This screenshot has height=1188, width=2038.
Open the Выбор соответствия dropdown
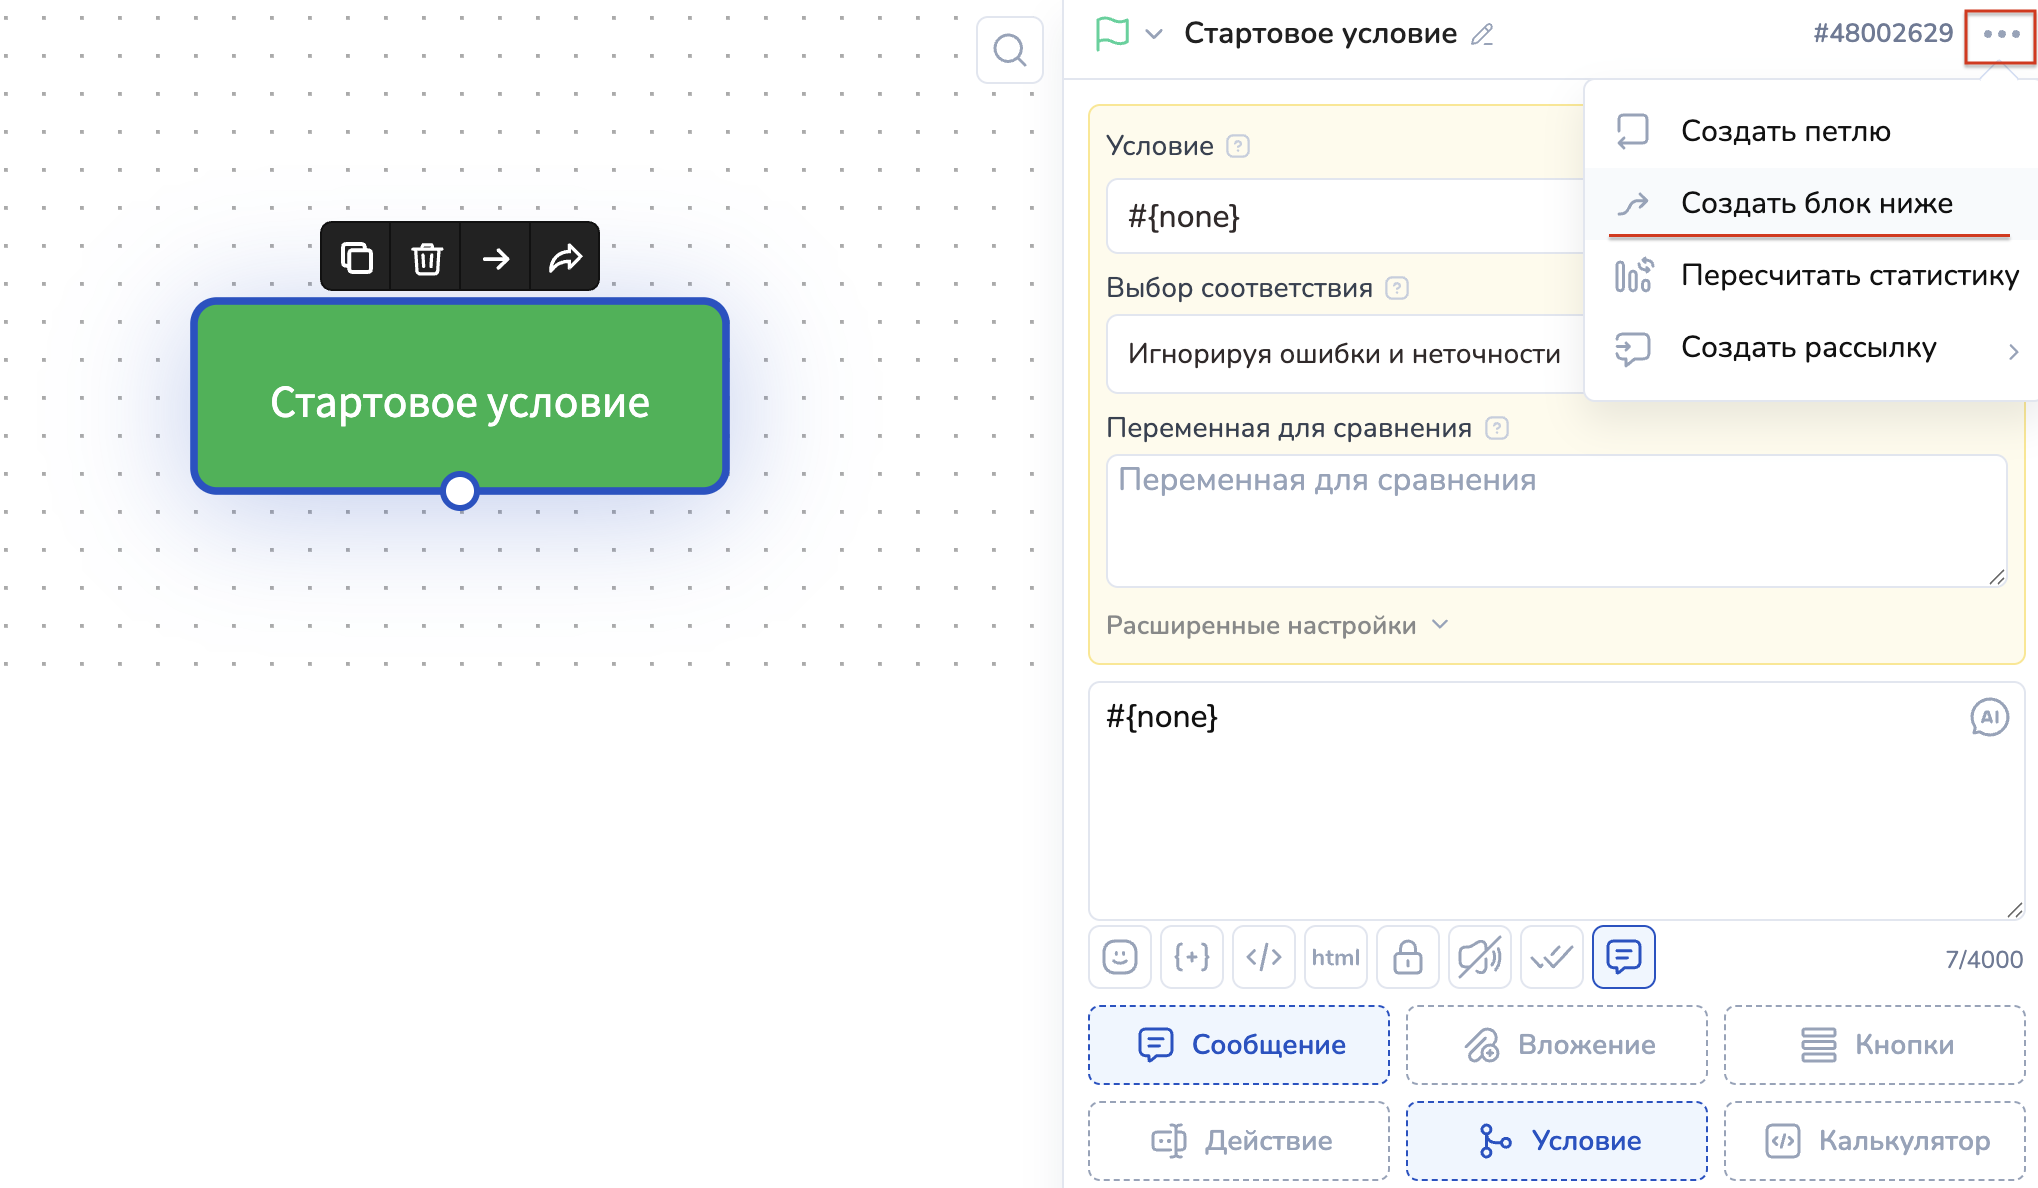(x=1344, y=354)
